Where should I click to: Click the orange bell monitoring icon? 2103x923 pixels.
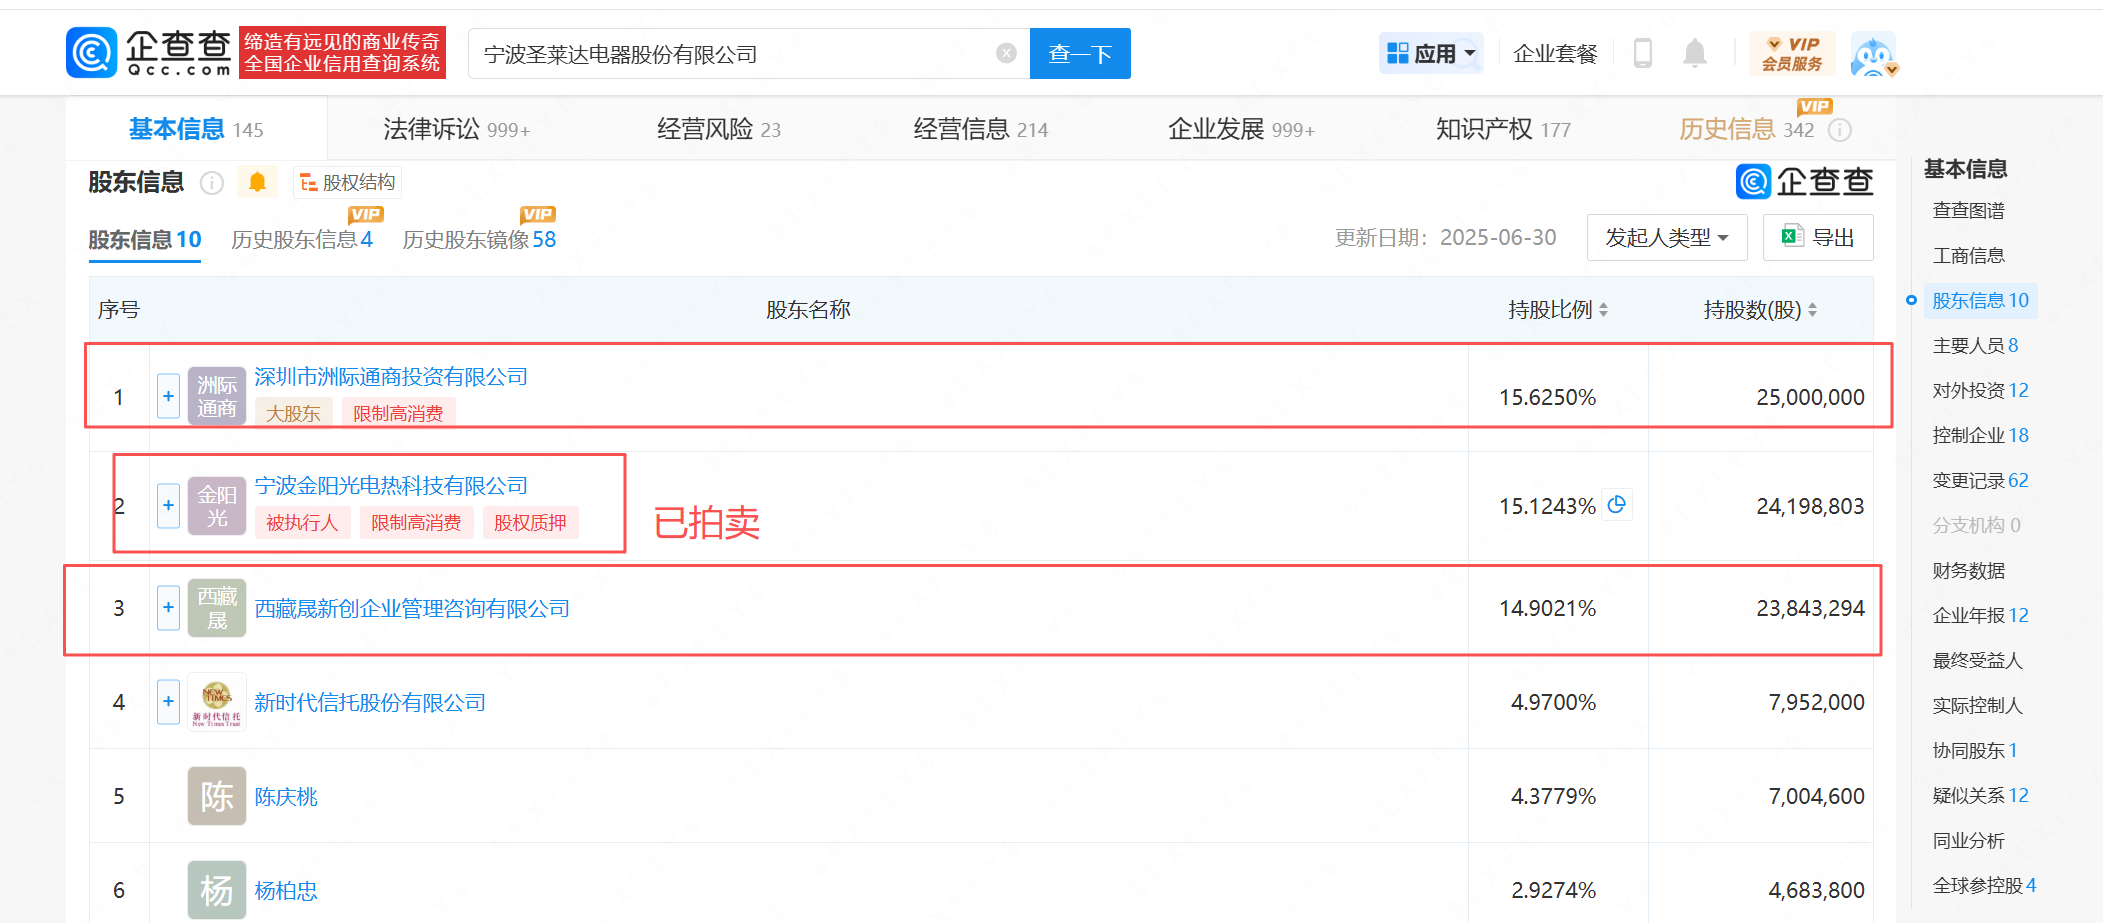click(x=257, y=182)
